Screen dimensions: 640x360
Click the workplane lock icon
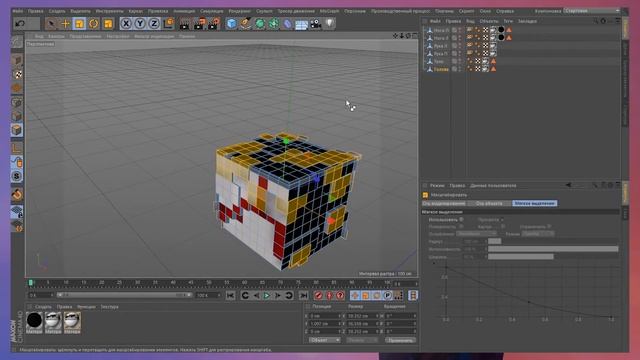(x=16, y=211)
